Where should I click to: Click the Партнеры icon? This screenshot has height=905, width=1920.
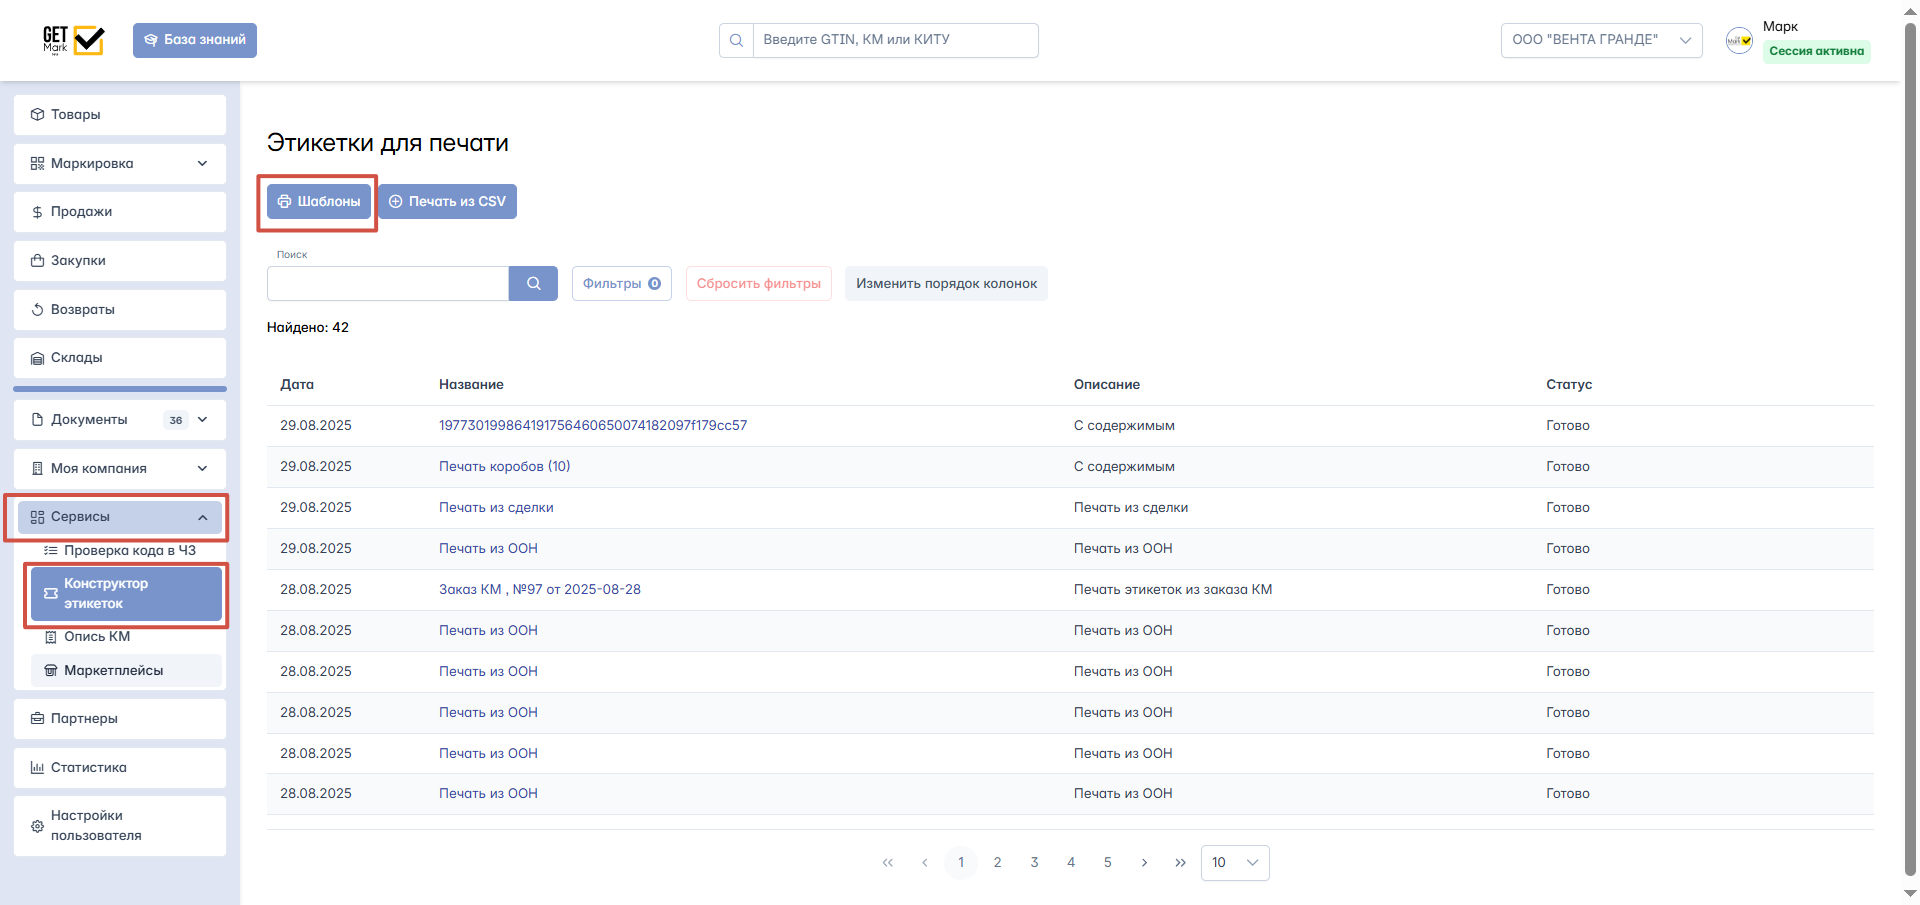tap(37, 719)
